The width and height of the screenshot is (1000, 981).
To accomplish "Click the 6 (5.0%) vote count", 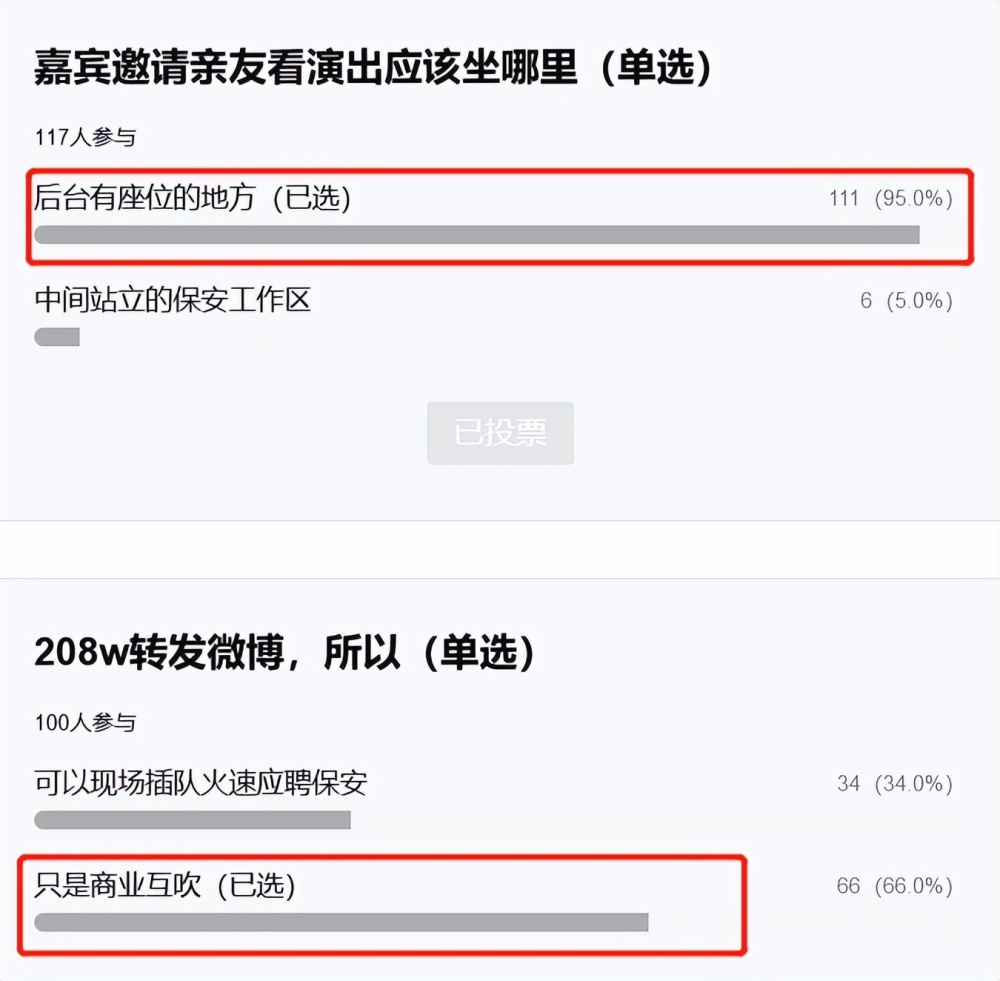I will [x=906, y=300].
